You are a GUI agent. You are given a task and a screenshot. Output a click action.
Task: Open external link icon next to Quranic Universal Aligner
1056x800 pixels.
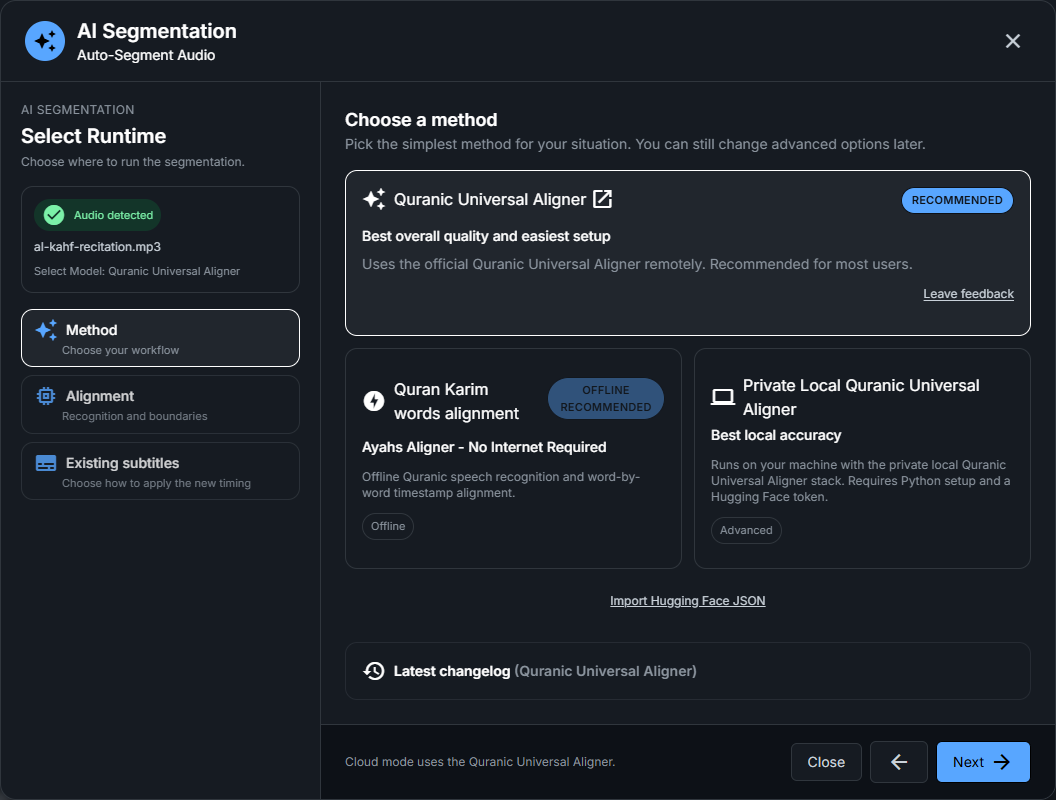coord(602,199)
